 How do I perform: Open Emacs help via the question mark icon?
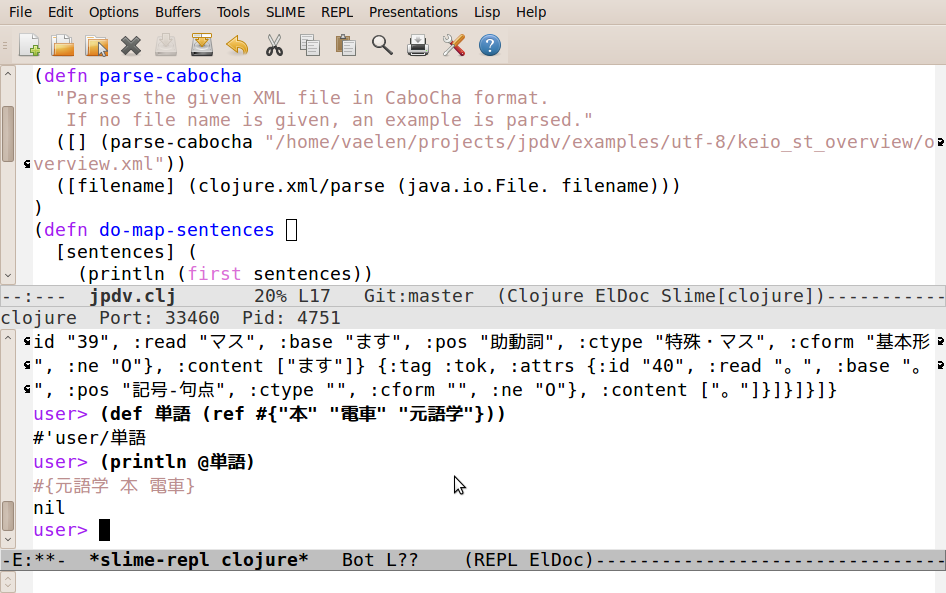[x=488, y=45]
